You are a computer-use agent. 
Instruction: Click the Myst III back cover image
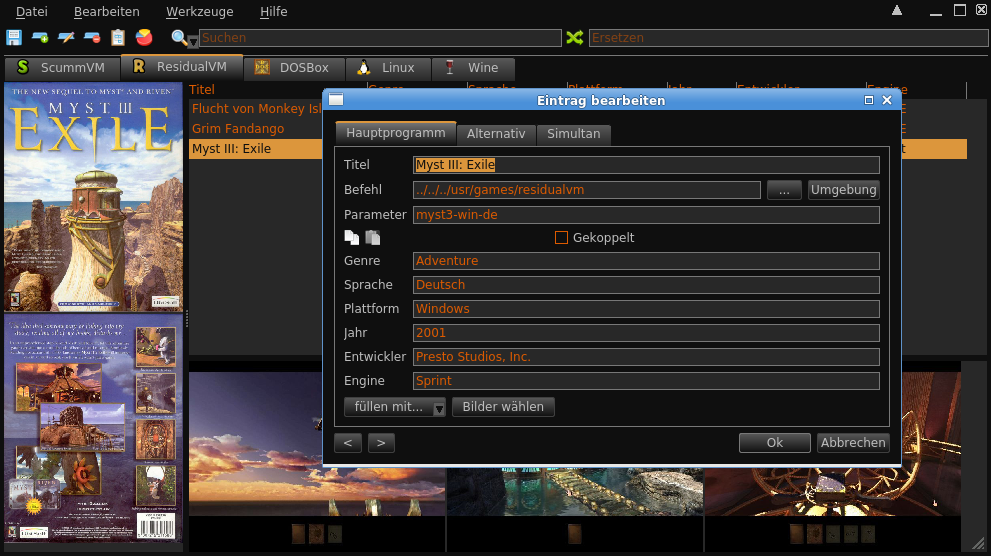pos(94,428)
